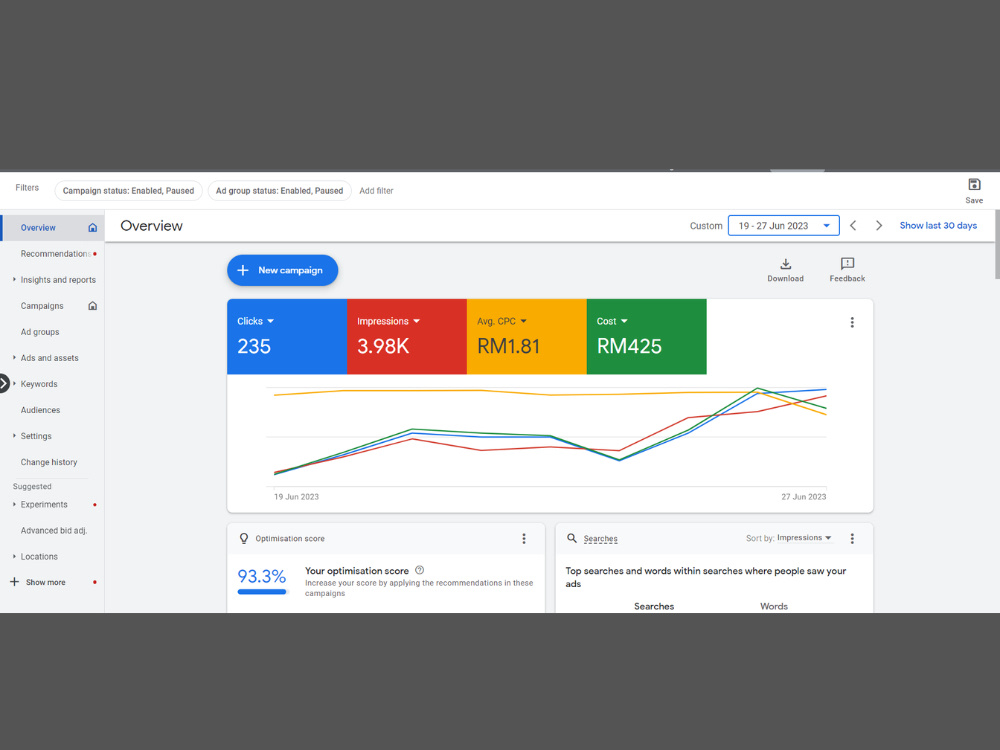Image resolution: width=1000 pixels, height=750 pixels.
Task: Click the Download icon
Action: (x=786, y=264)
